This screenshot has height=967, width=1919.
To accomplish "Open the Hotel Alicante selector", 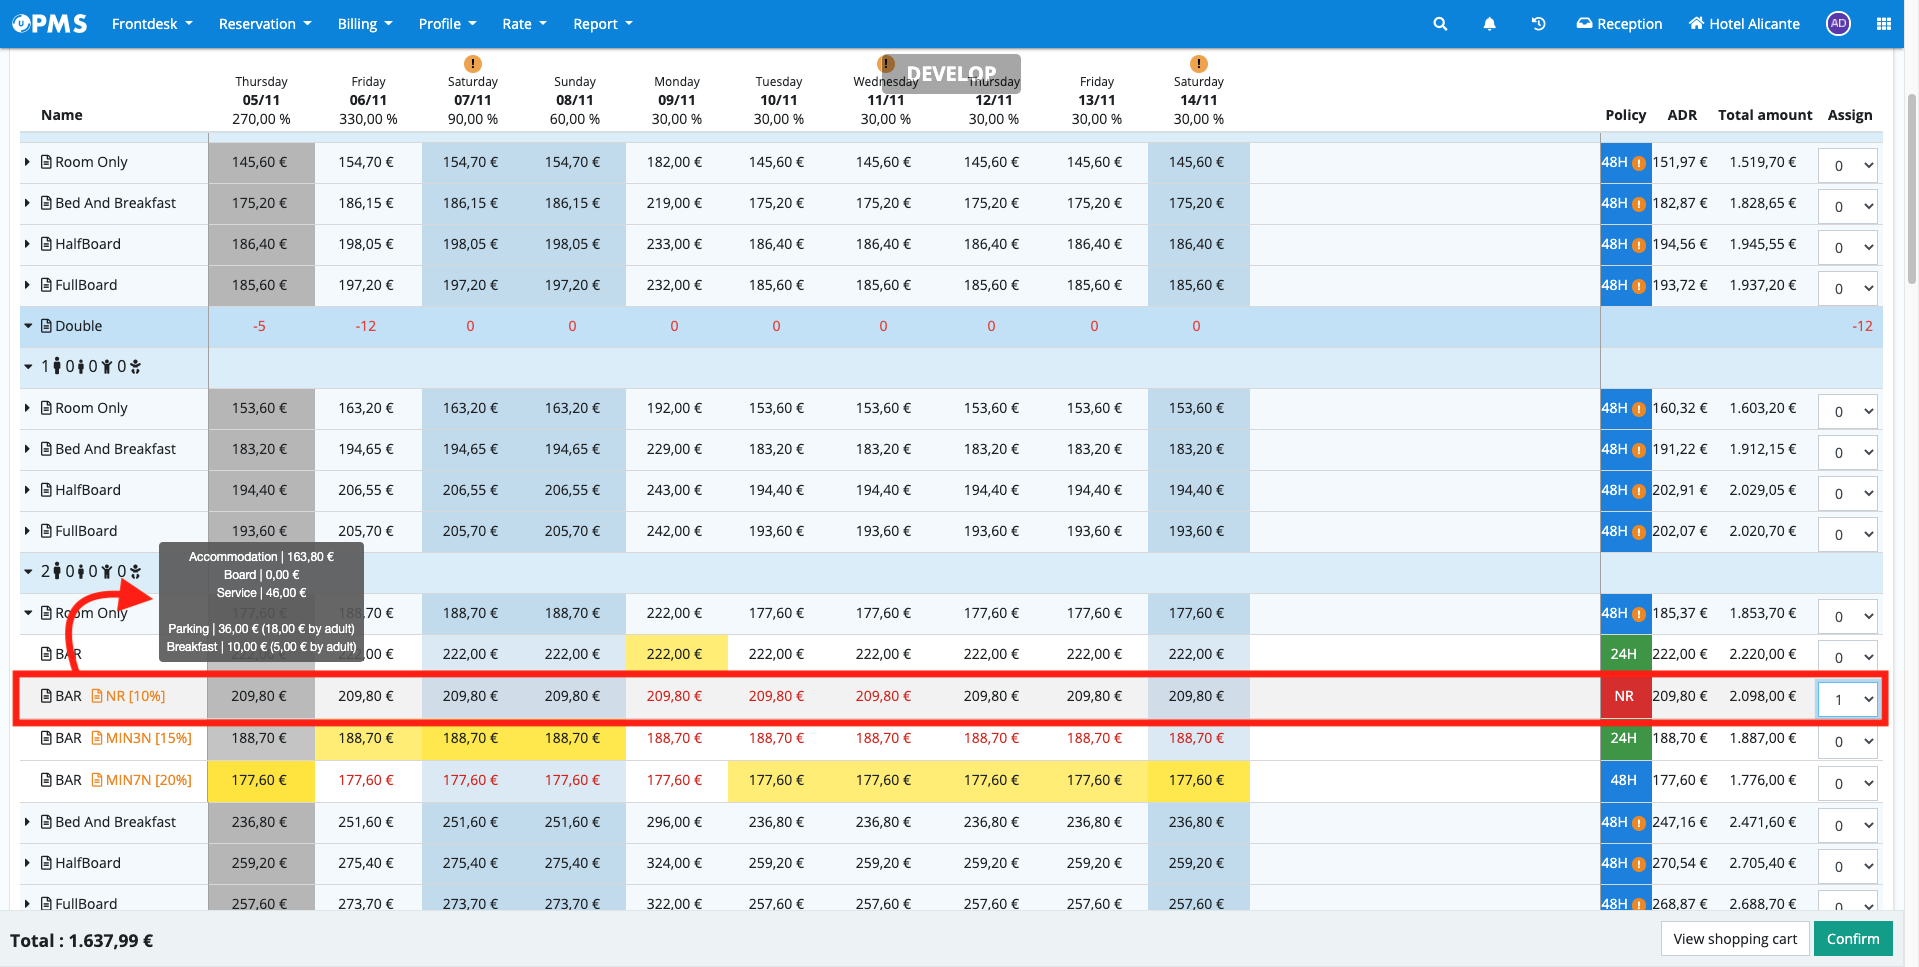I will [1744, 24].
